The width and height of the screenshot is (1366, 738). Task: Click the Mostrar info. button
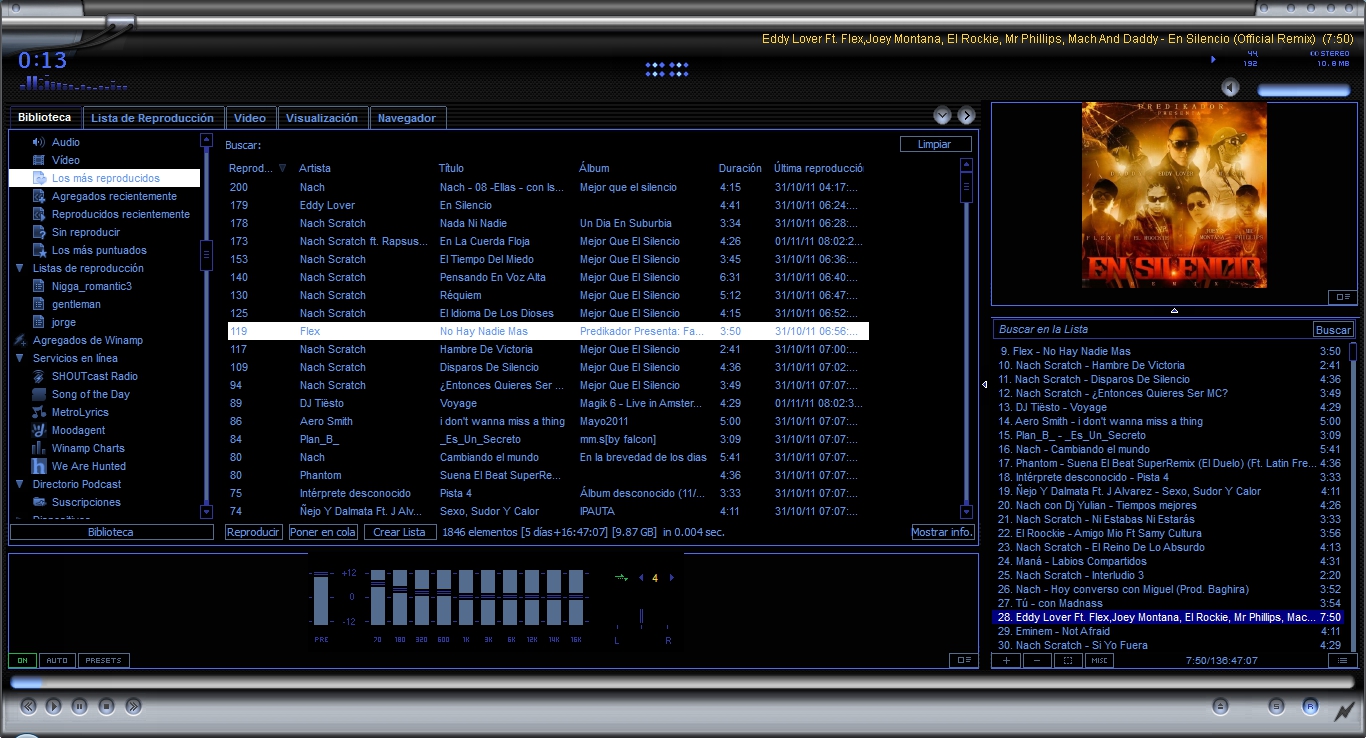coord(942,532)
